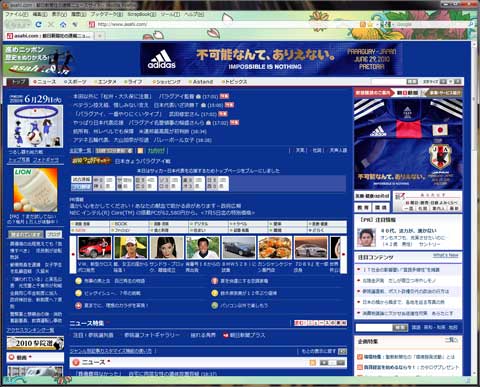
Task: Click the site search input field
Action: [x=373, y=328]
